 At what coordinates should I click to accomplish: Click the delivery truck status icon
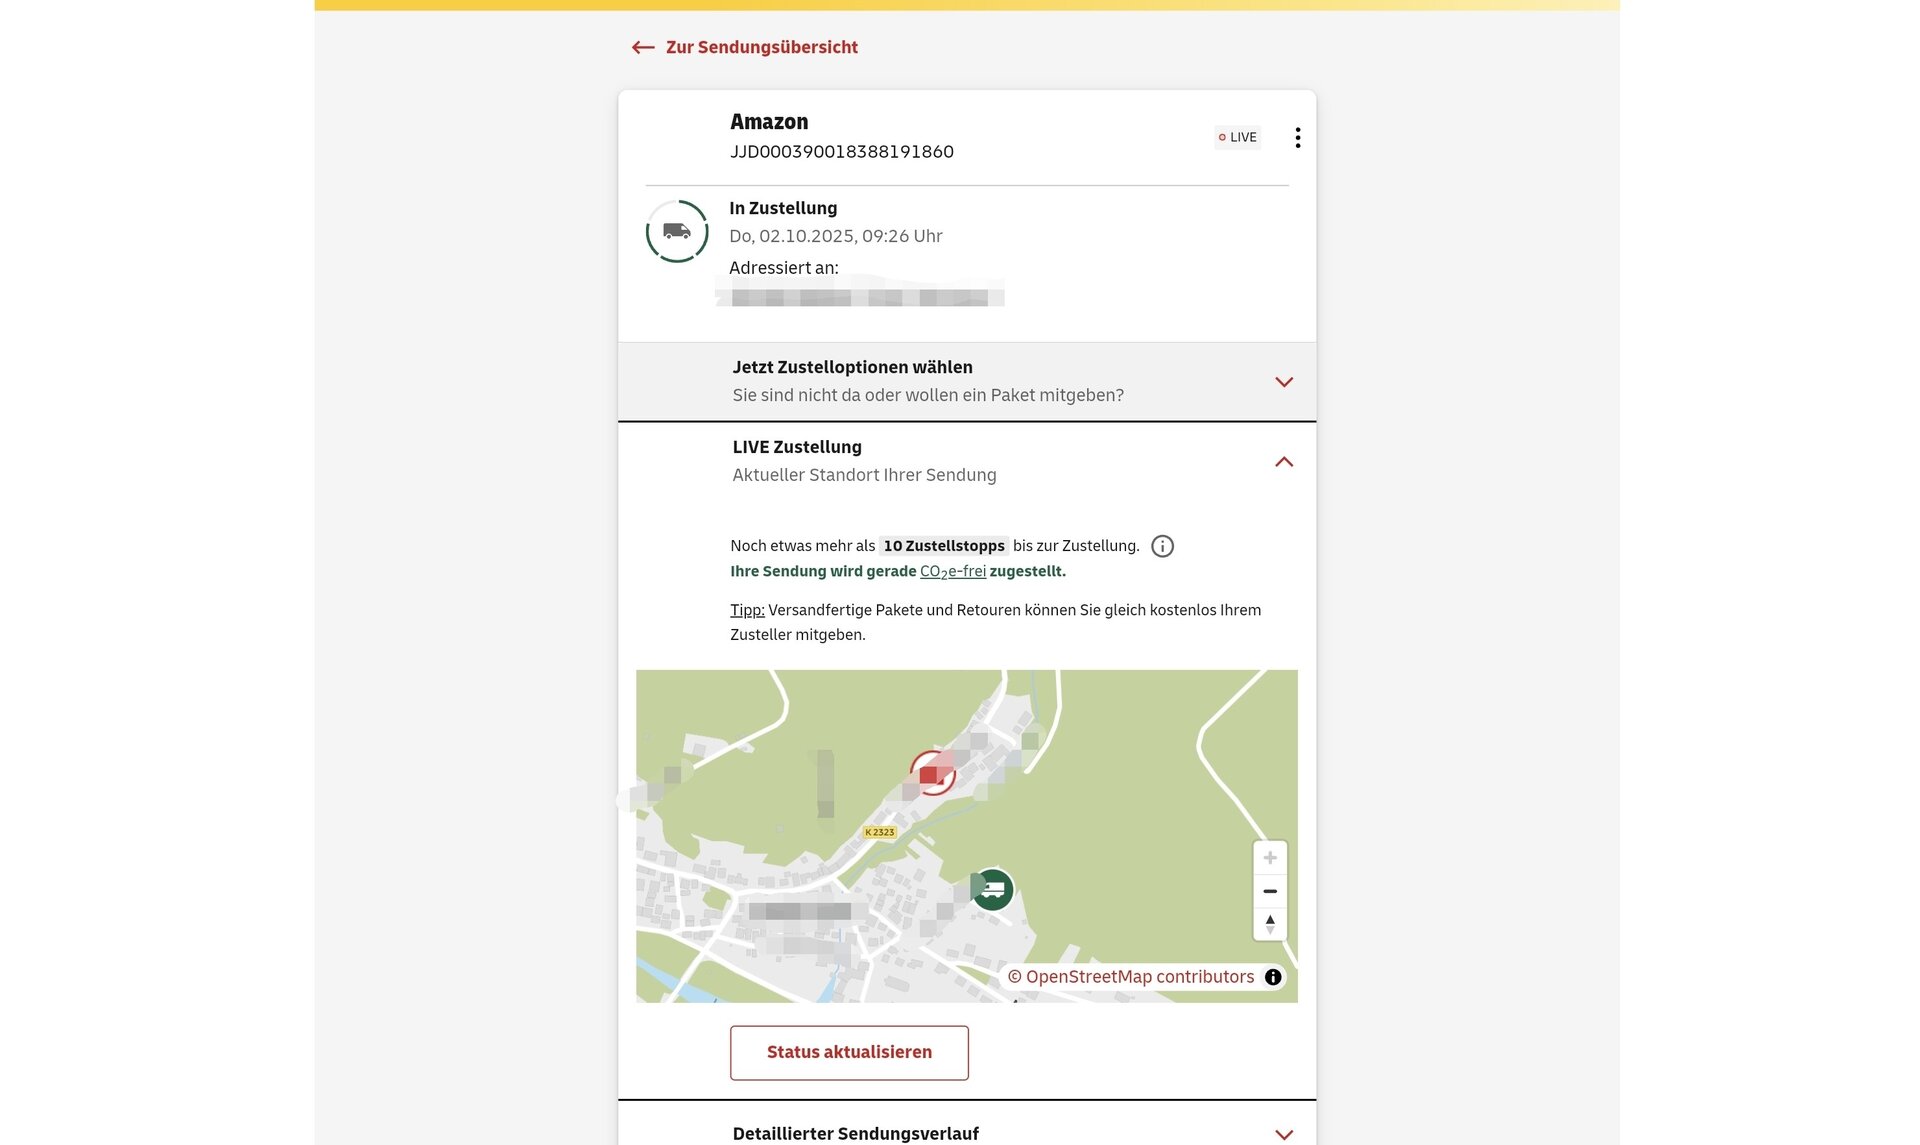(x=677, y=232)
